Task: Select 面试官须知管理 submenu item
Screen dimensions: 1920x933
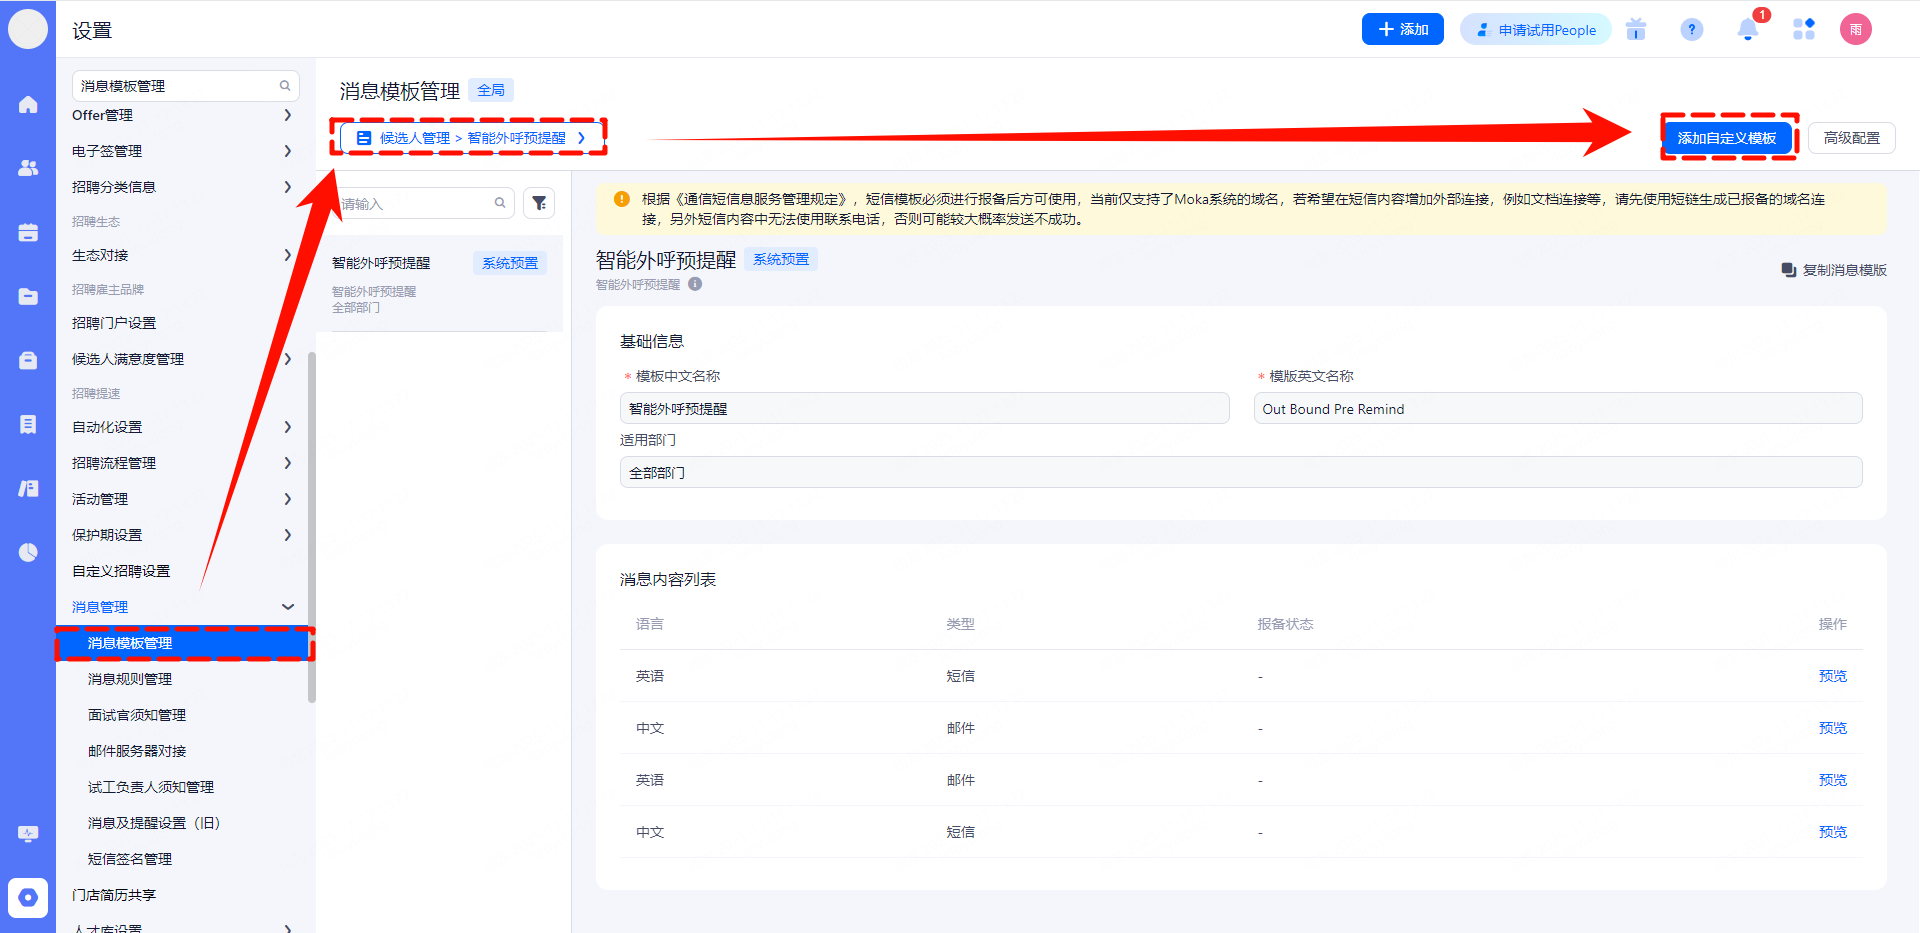Action: (137, 715)
